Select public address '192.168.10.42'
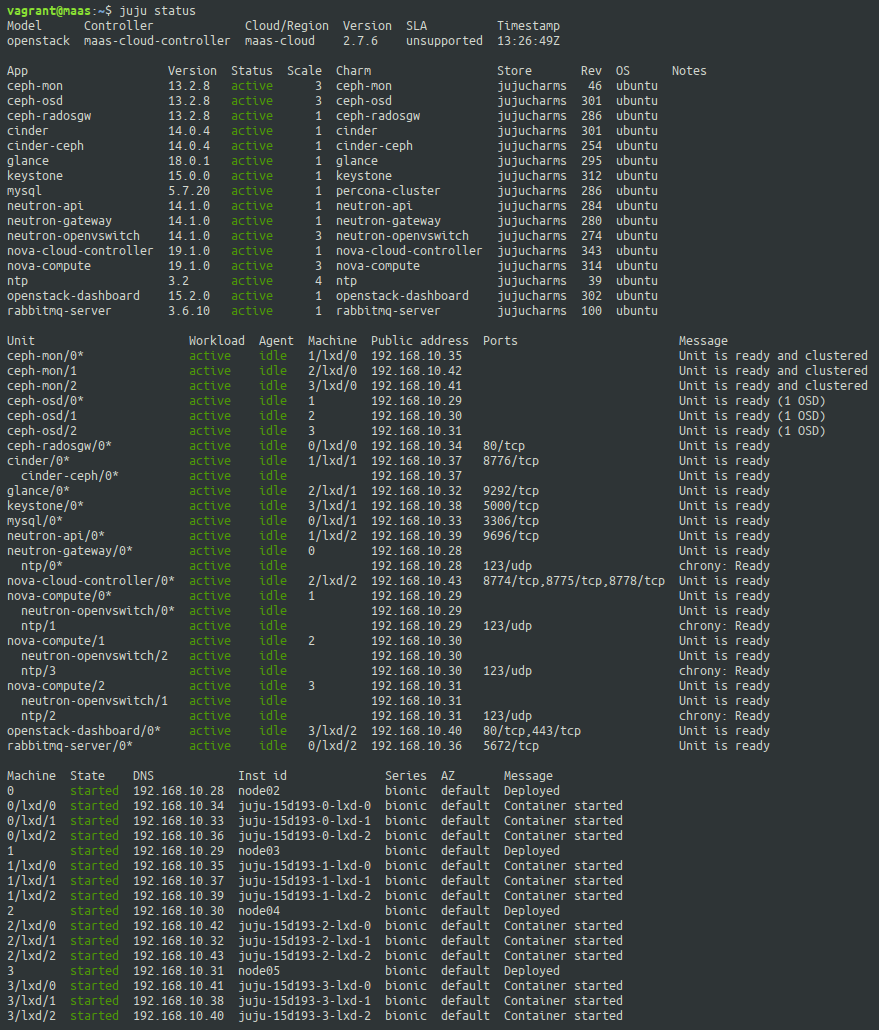 417,370
